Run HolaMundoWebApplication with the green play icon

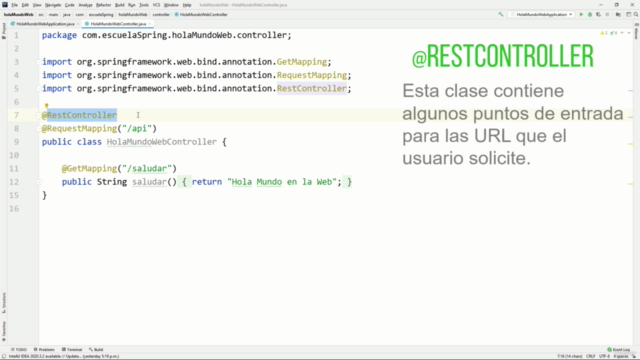tap(581, 15)
